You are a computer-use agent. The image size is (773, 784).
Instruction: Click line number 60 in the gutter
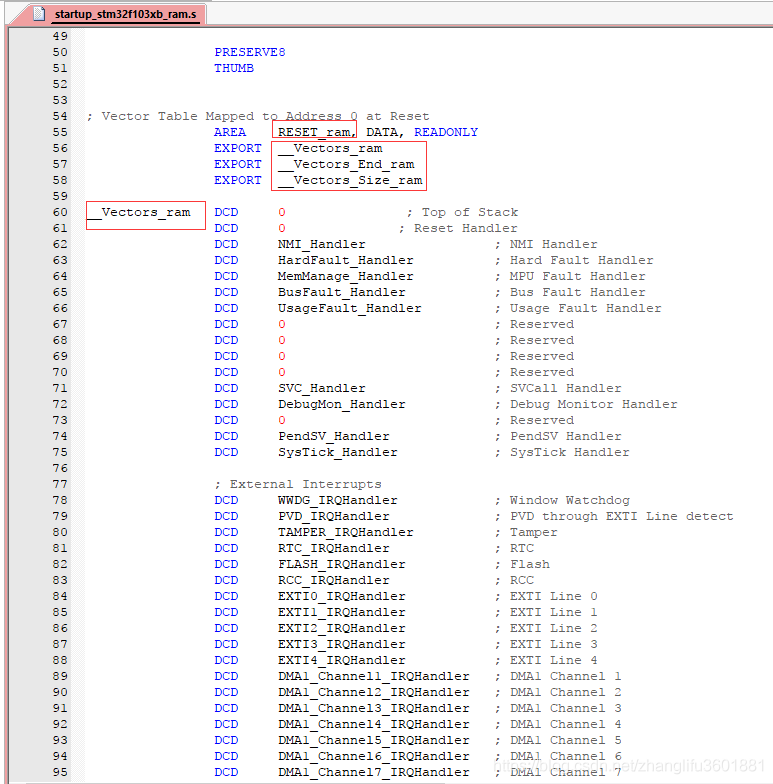(60, 212)
